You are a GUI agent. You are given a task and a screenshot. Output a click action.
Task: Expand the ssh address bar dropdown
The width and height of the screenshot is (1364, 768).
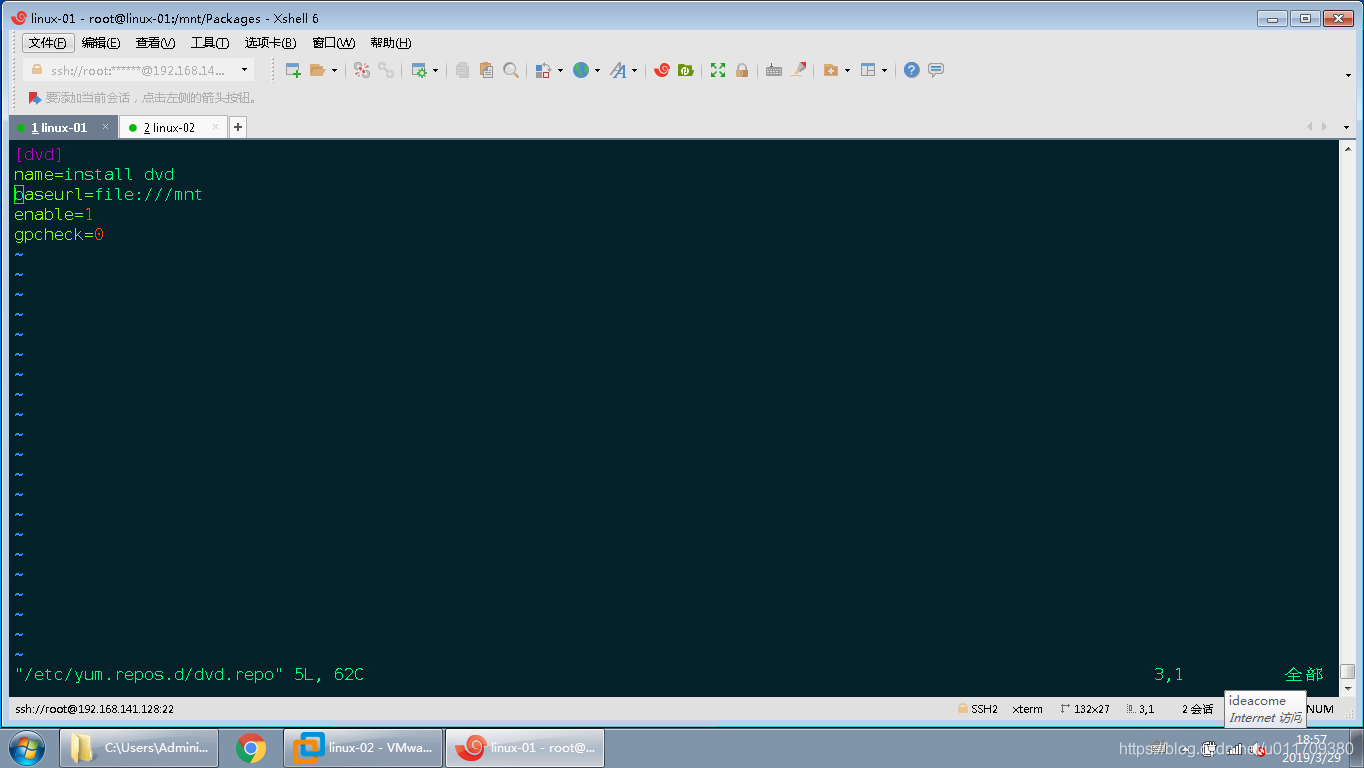[244, 70]
